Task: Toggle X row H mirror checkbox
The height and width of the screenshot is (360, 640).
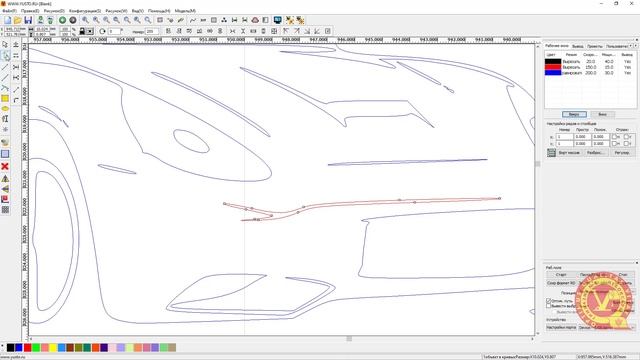Action: pyautogui.click(x=614, y=137)
